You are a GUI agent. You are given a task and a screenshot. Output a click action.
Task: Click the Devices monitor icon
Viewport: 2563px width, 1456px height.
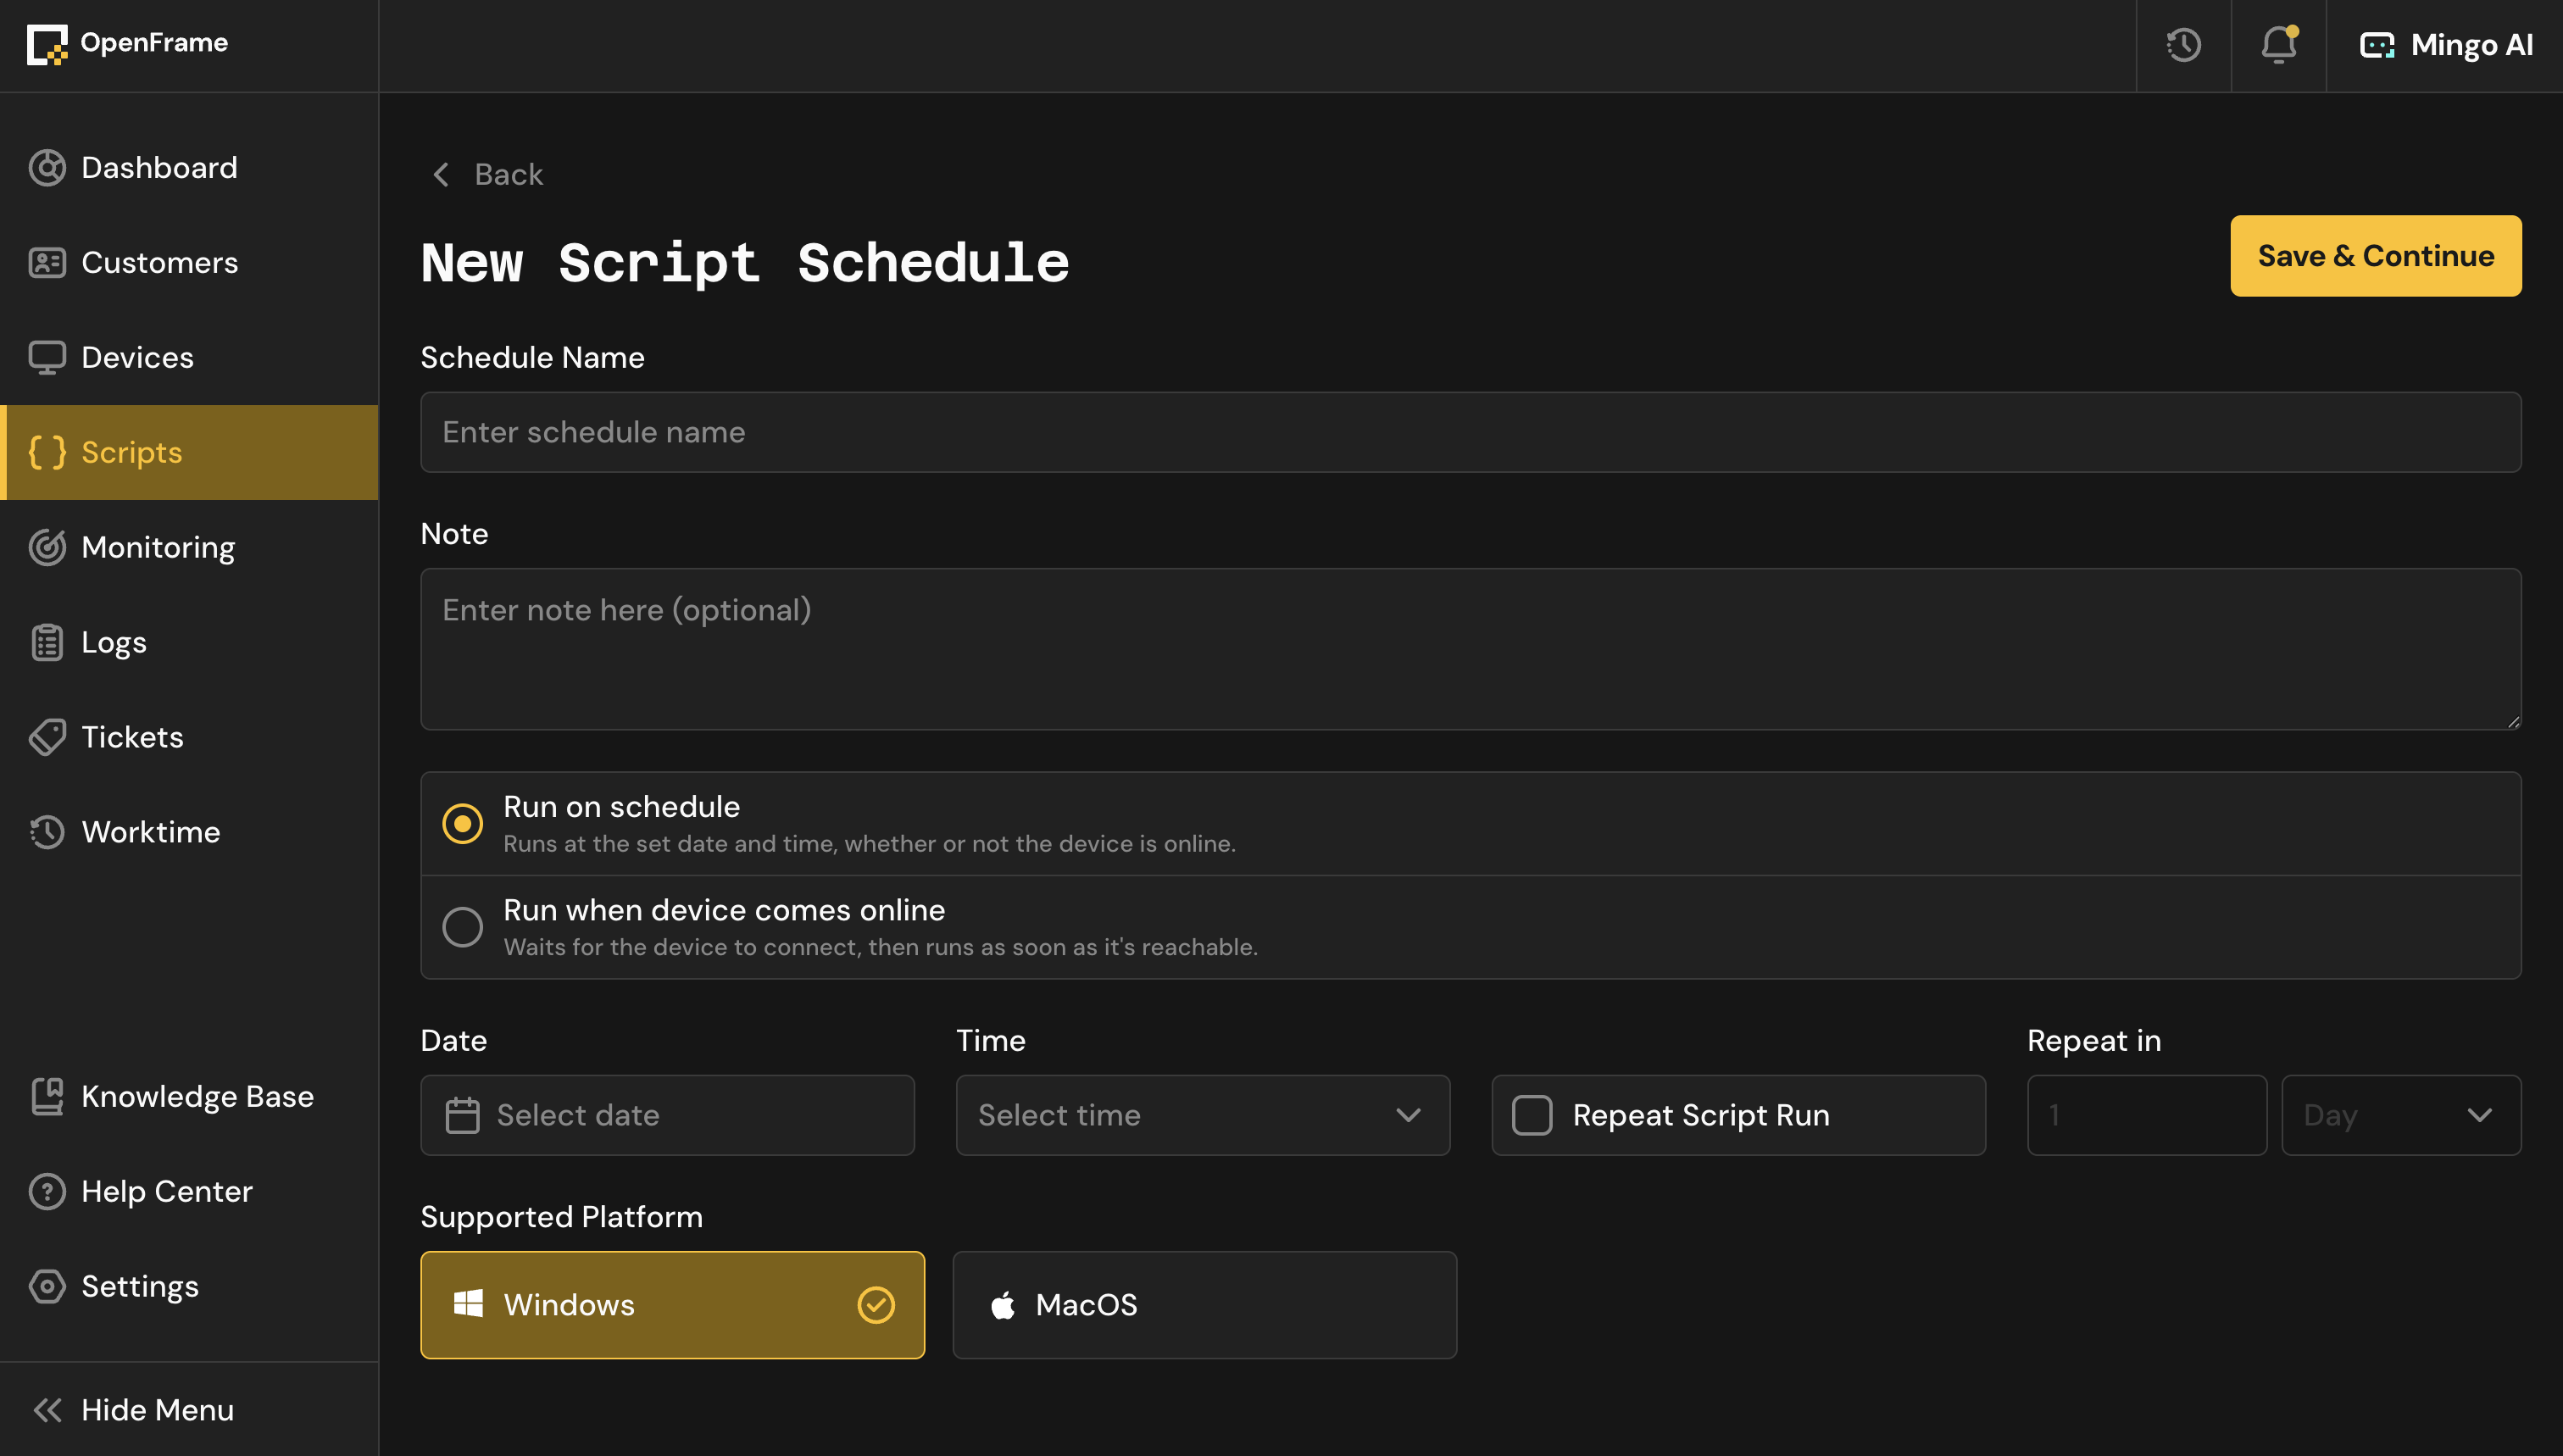pos(47,358)
